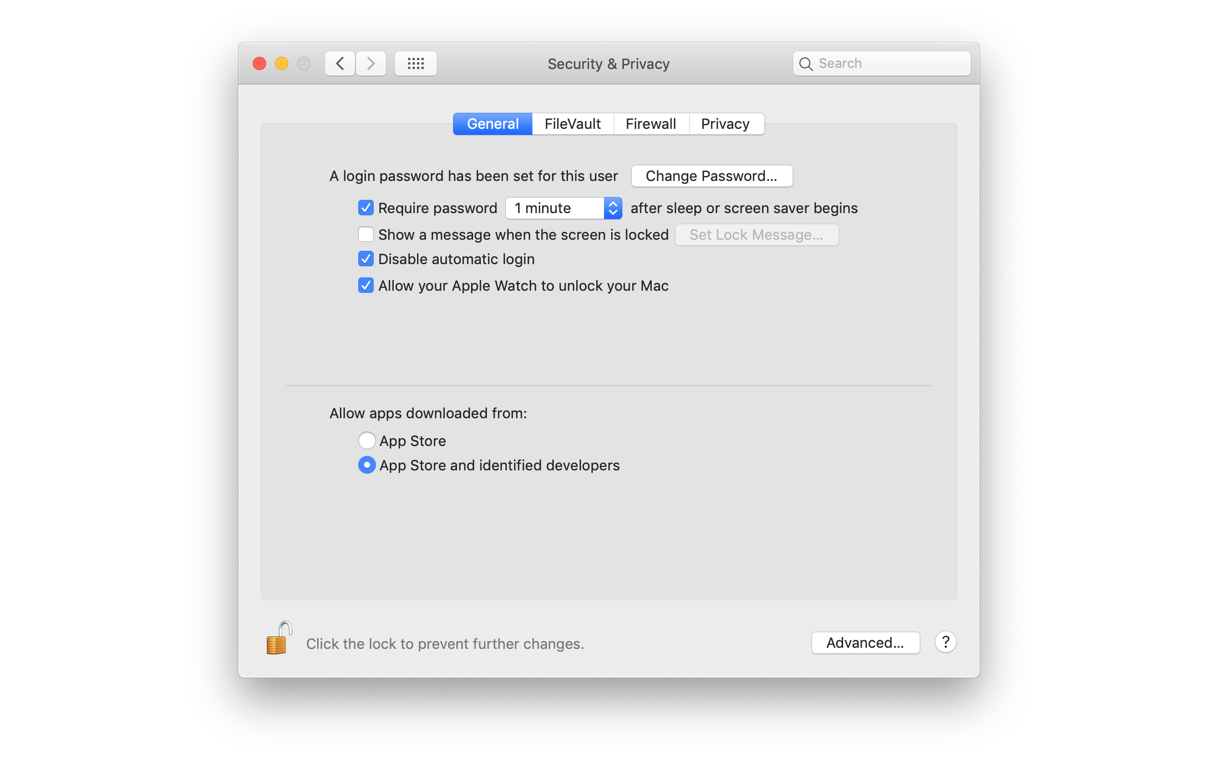Enable Show a message when screen is locked

(x=366, y=234)
